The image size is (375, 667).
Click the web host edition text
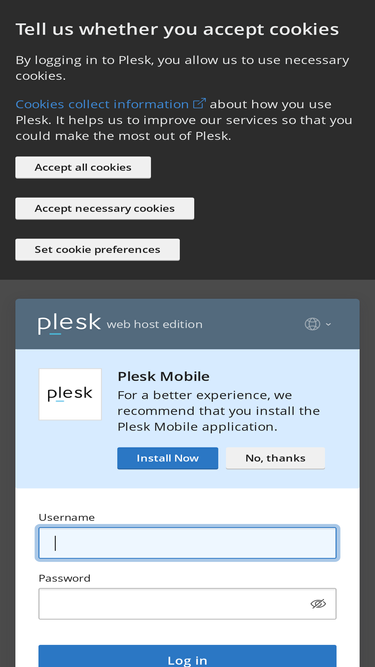click(155, 324)
